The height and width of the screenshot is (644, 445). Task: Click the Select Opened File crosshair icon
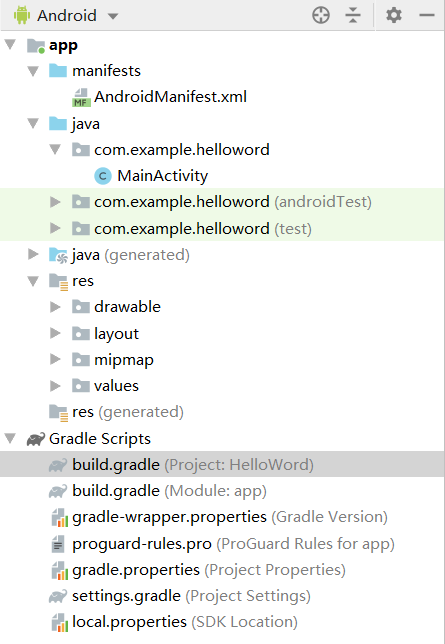tap(321, 16)
